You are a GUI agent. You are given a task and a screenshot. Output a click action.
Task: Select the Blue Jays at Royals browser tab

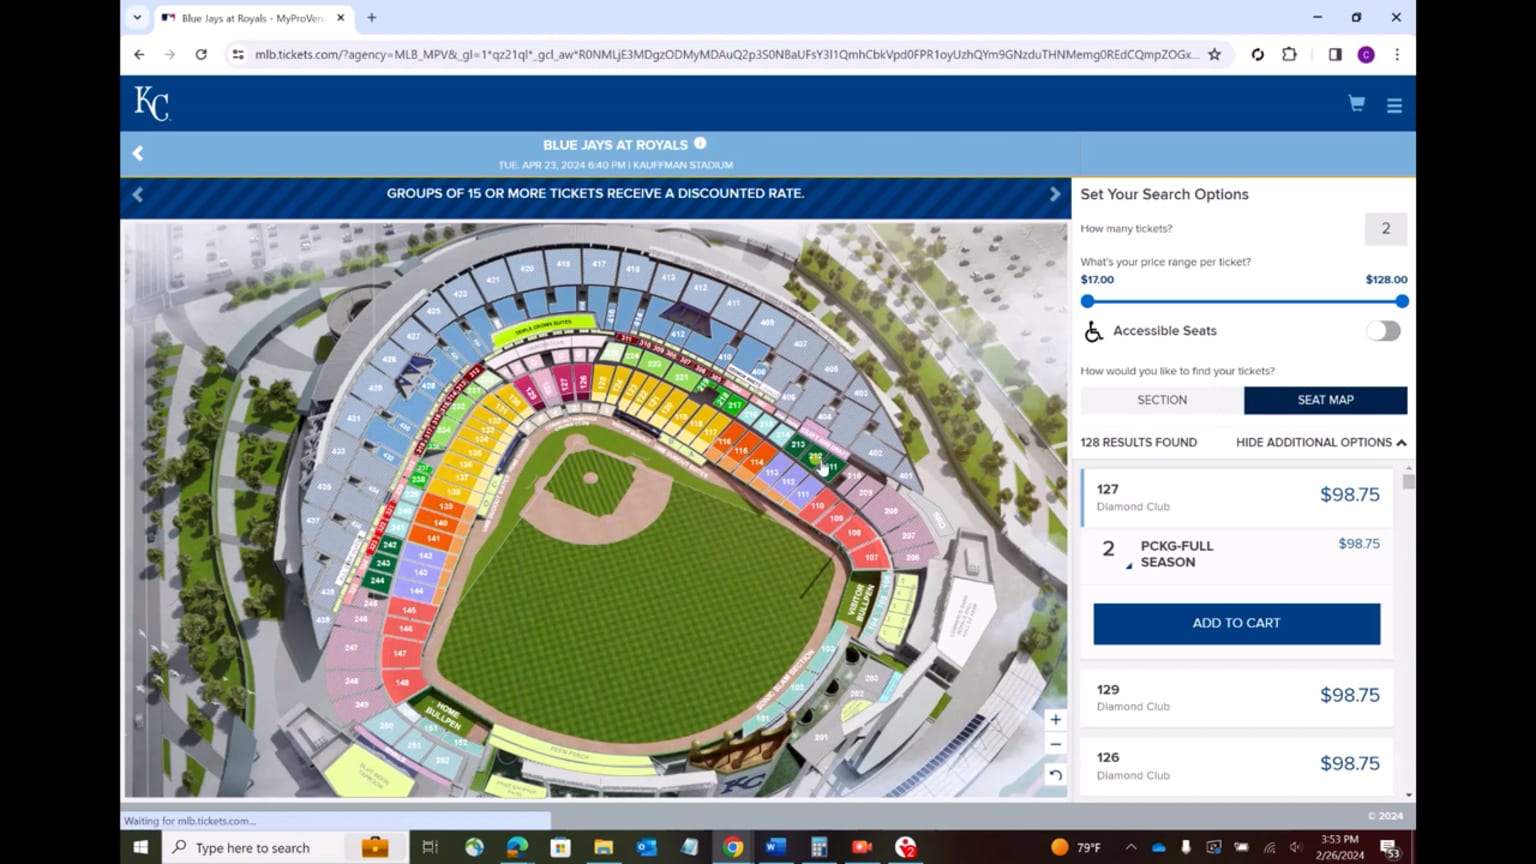248,17
